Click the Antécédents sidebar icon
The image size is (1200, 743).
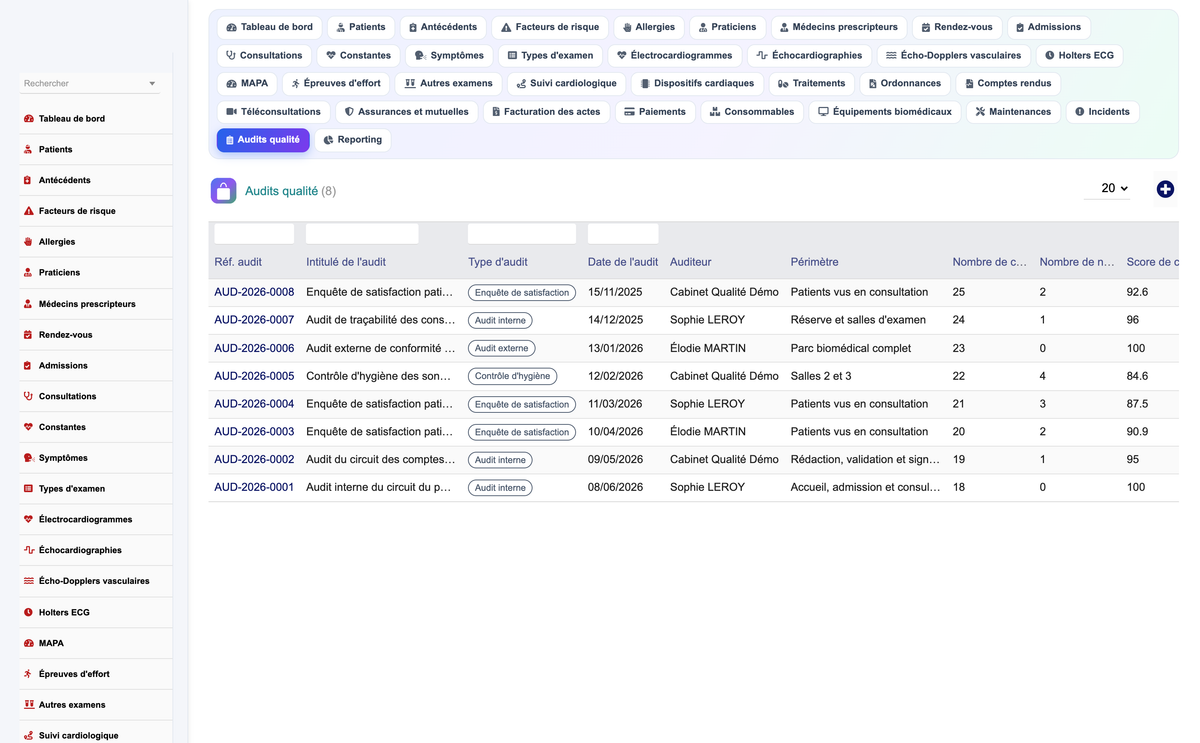(x=28, y=181)
